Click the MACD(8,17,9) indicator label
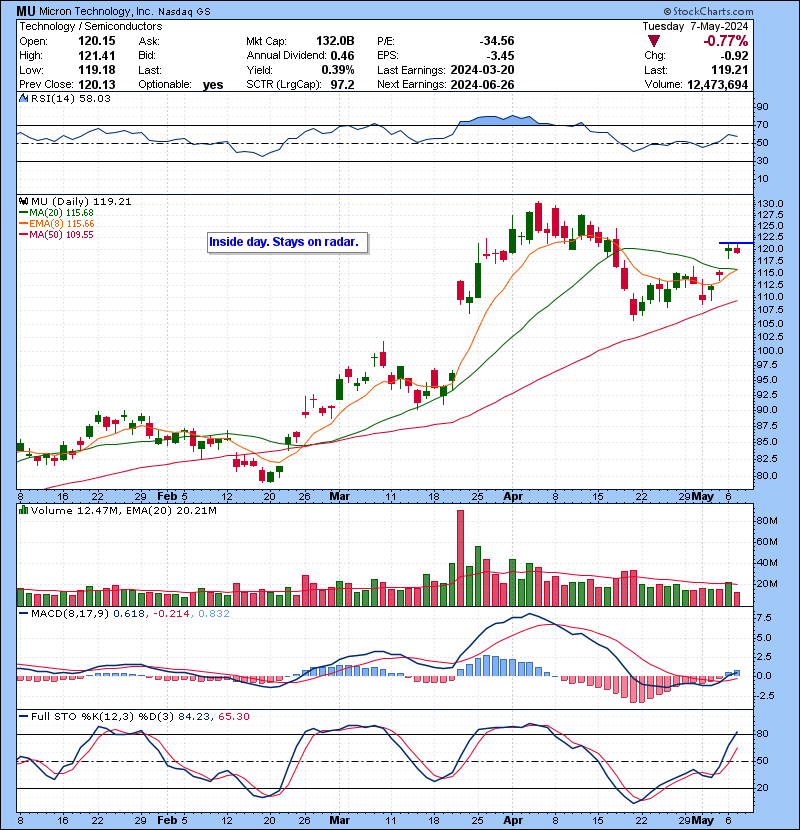The image size is (800, 830). point(70,614)
